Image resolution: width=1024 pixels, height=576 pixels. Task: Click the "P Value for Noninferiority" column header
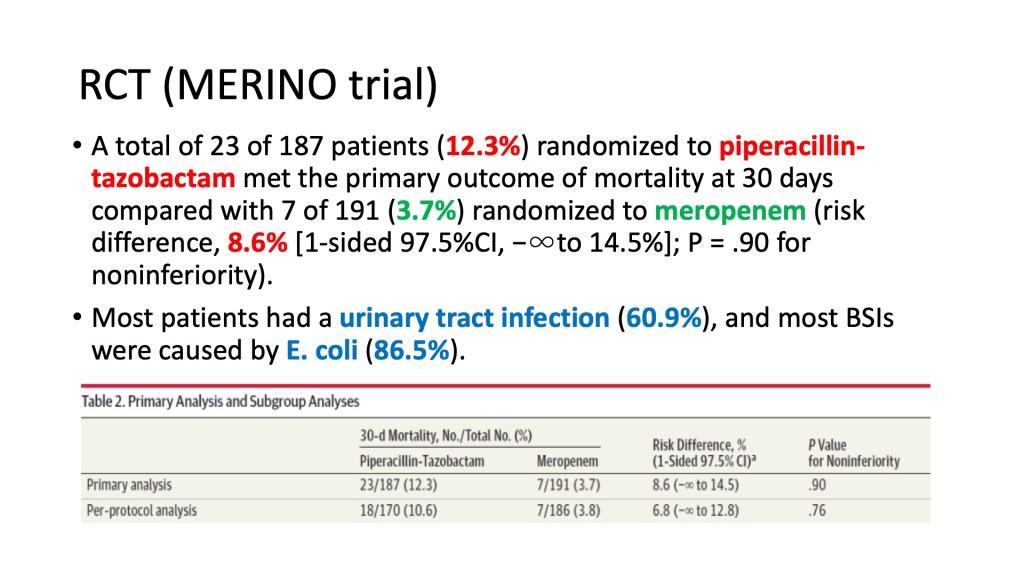[x=853, y=452]
